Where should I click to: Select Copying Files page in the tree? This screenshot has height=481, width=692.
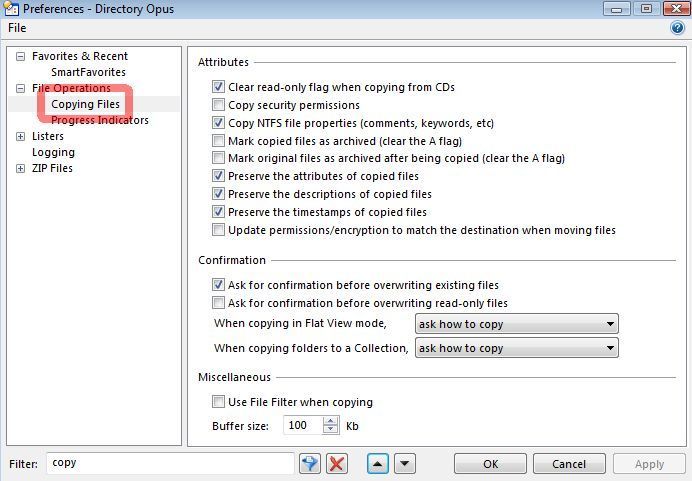85,104
